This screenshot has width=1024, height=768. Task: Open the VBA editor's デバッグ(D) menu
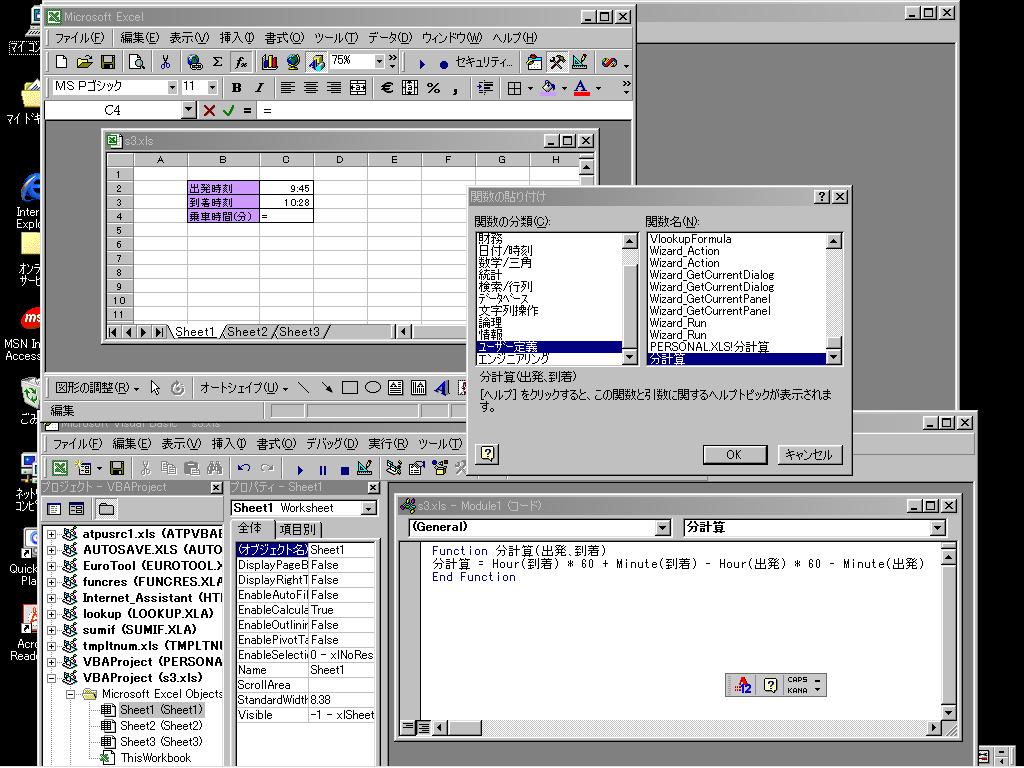coord(332,444)
